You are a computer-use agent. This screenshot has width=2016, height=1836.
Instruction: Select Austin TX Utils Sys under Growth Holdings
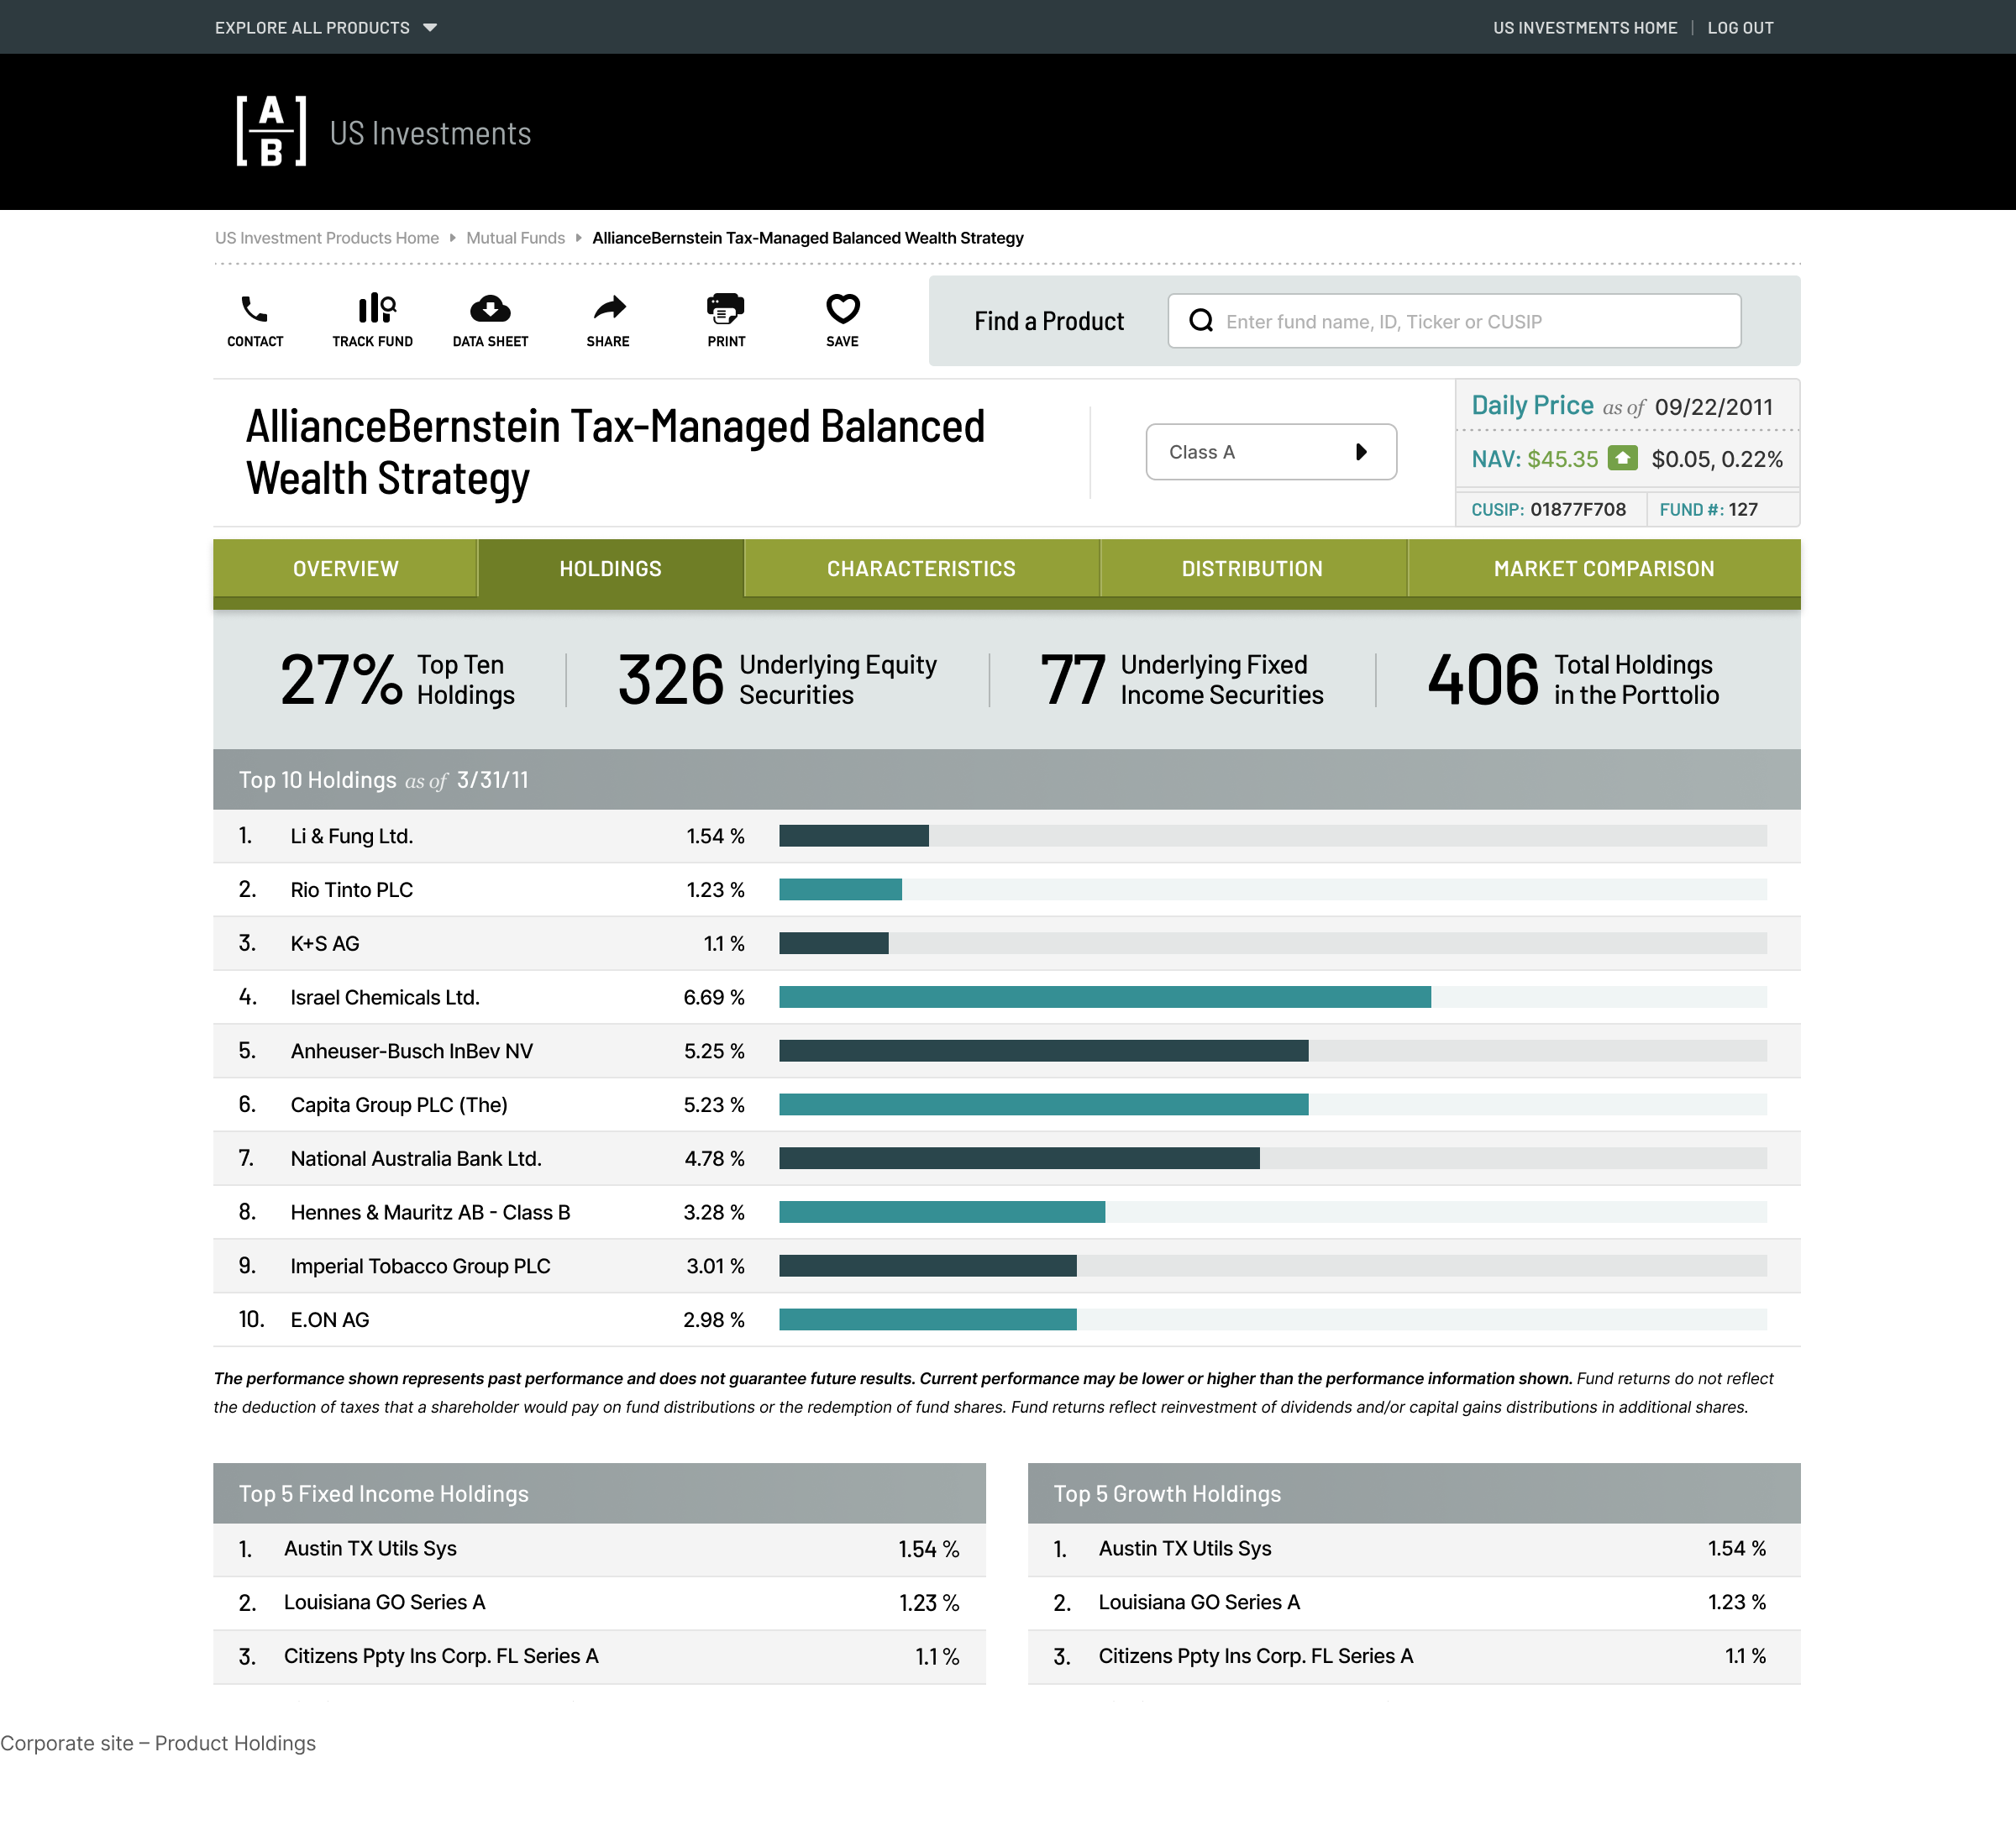tap(1185, 1549)
